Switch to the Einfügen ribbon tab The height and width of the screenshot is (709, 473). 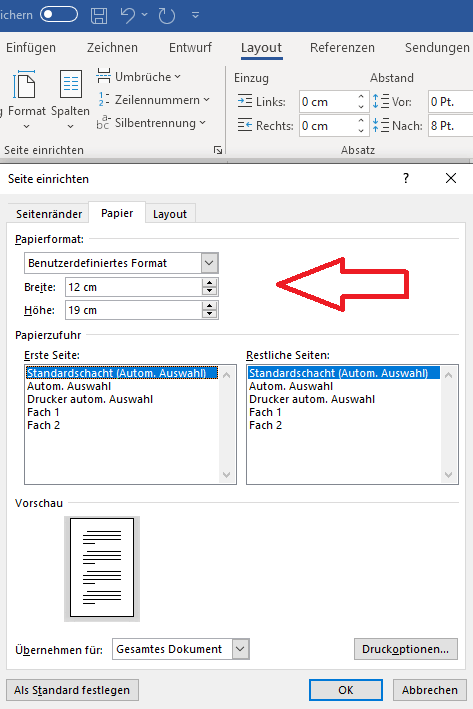click(31, 47)
